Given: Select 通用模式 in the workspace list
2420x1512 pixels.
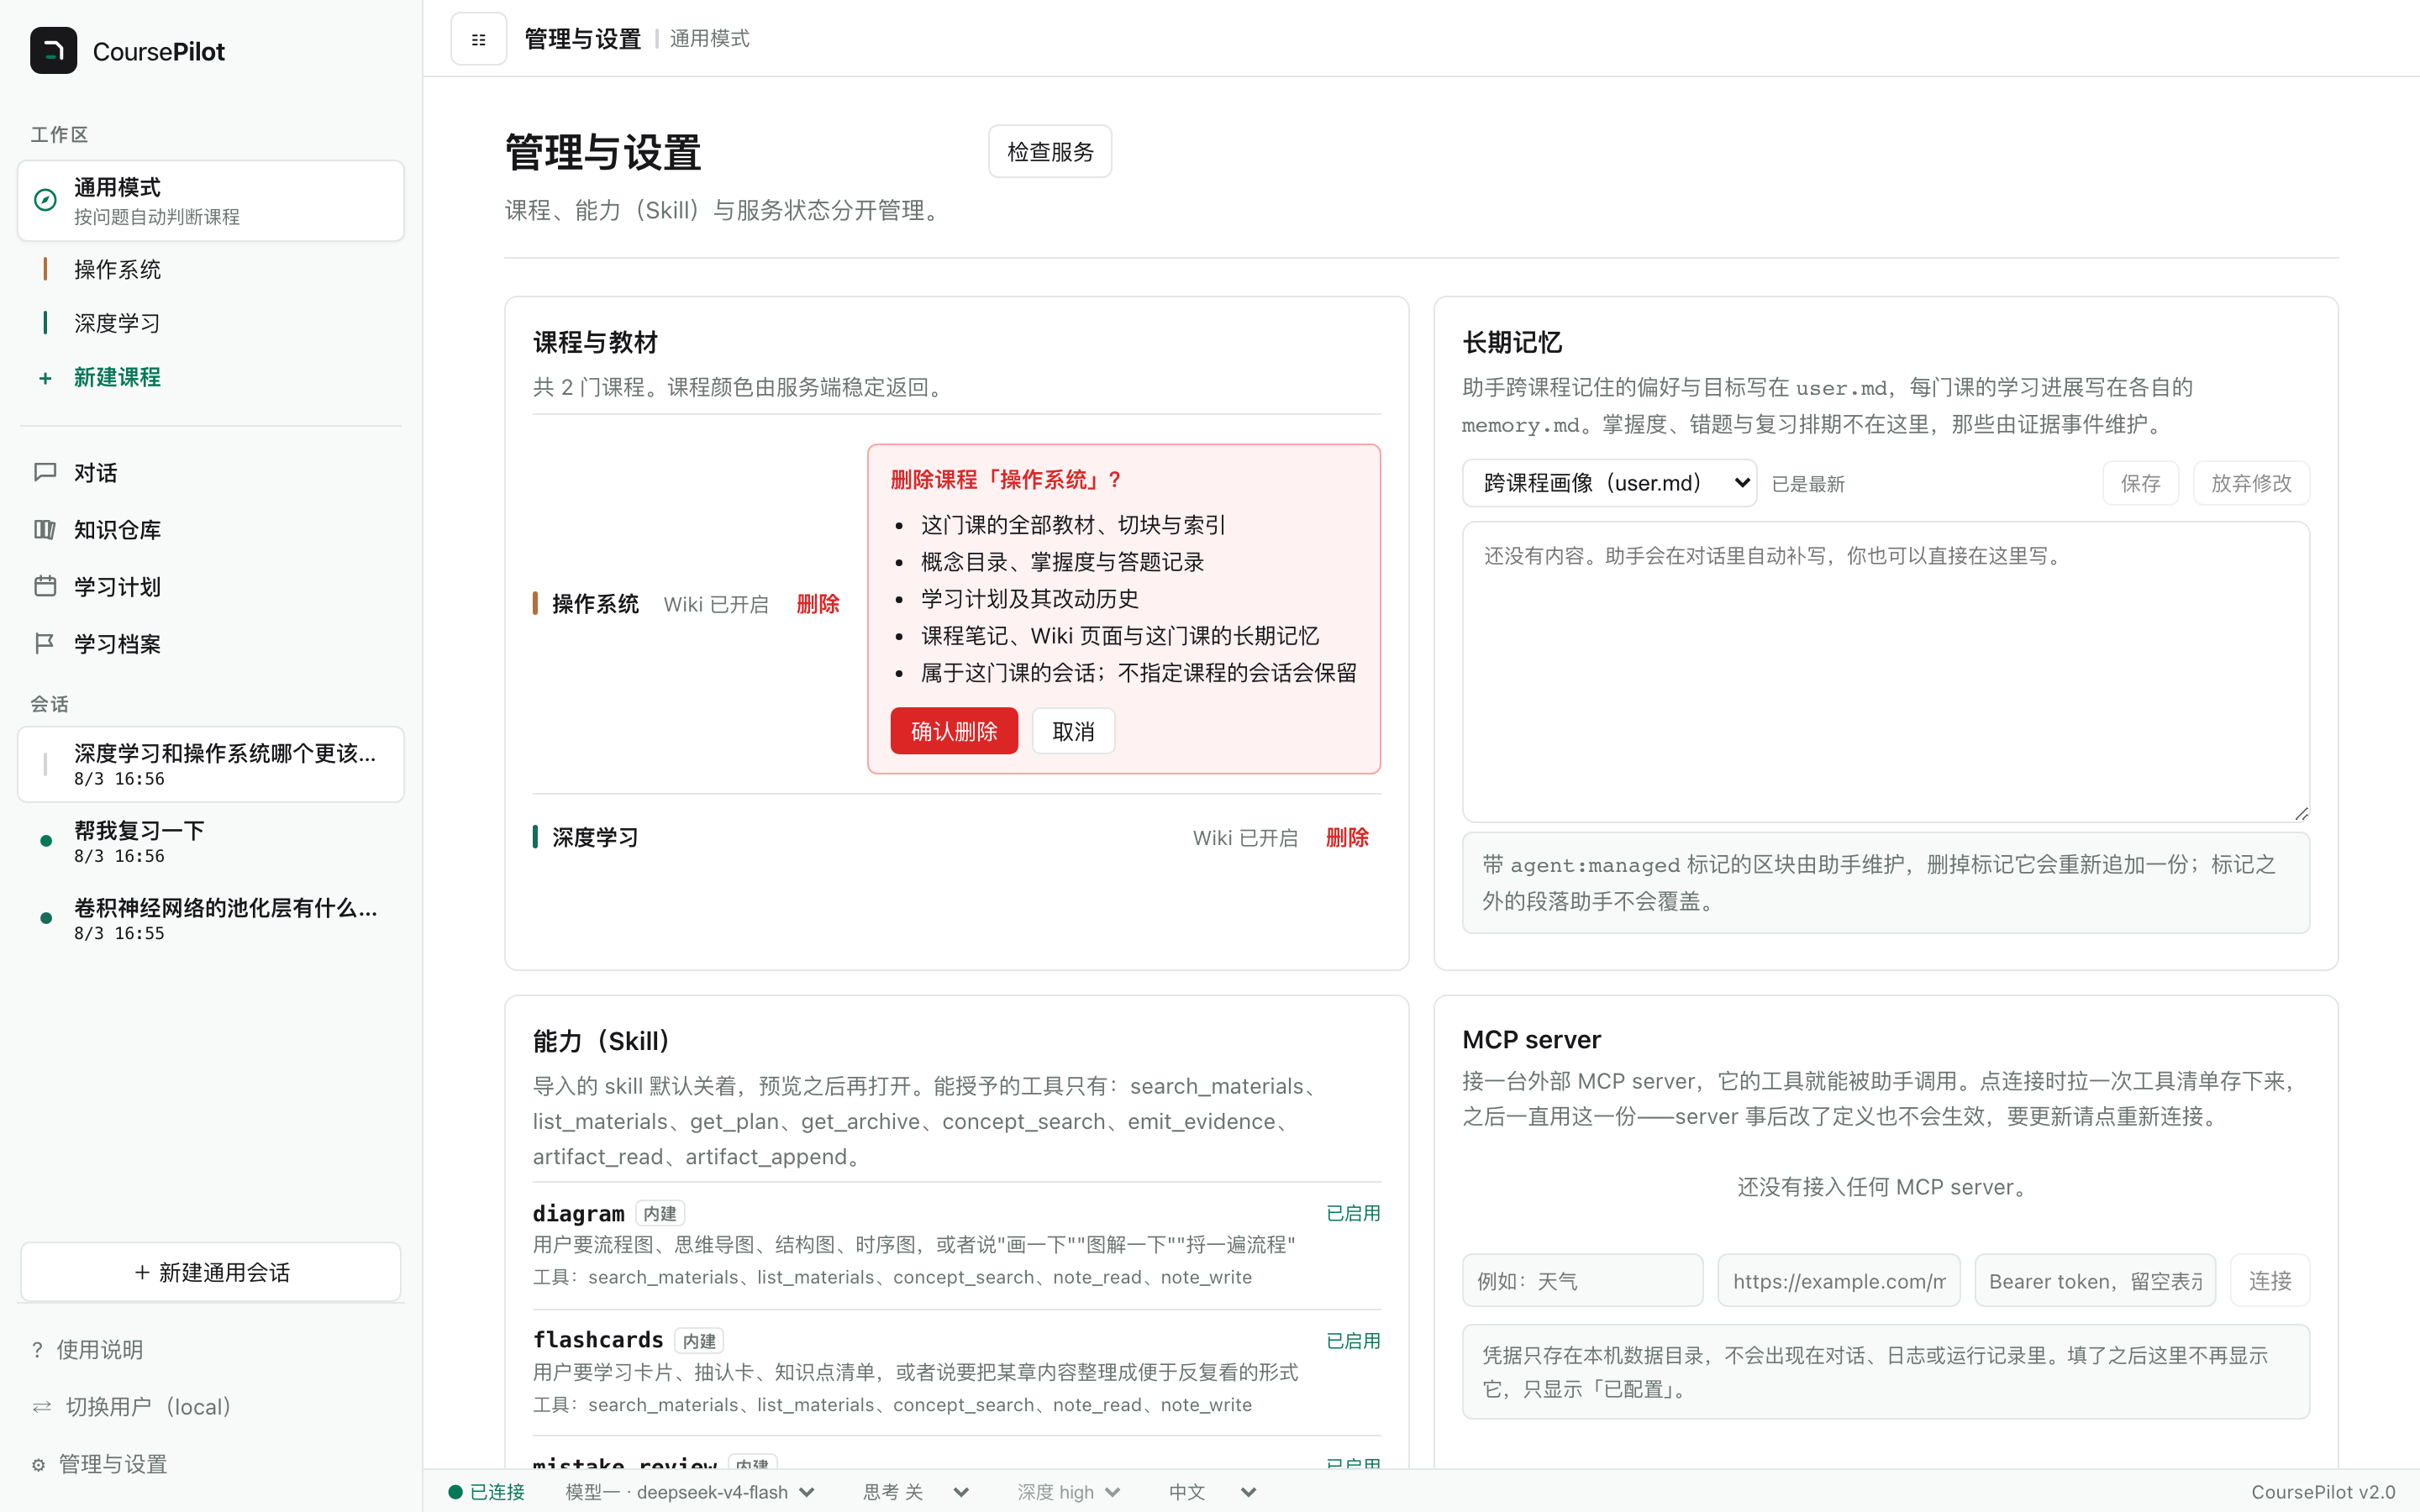Looking at the screenshot, I should pyautogui.click(x=211, y=200).
